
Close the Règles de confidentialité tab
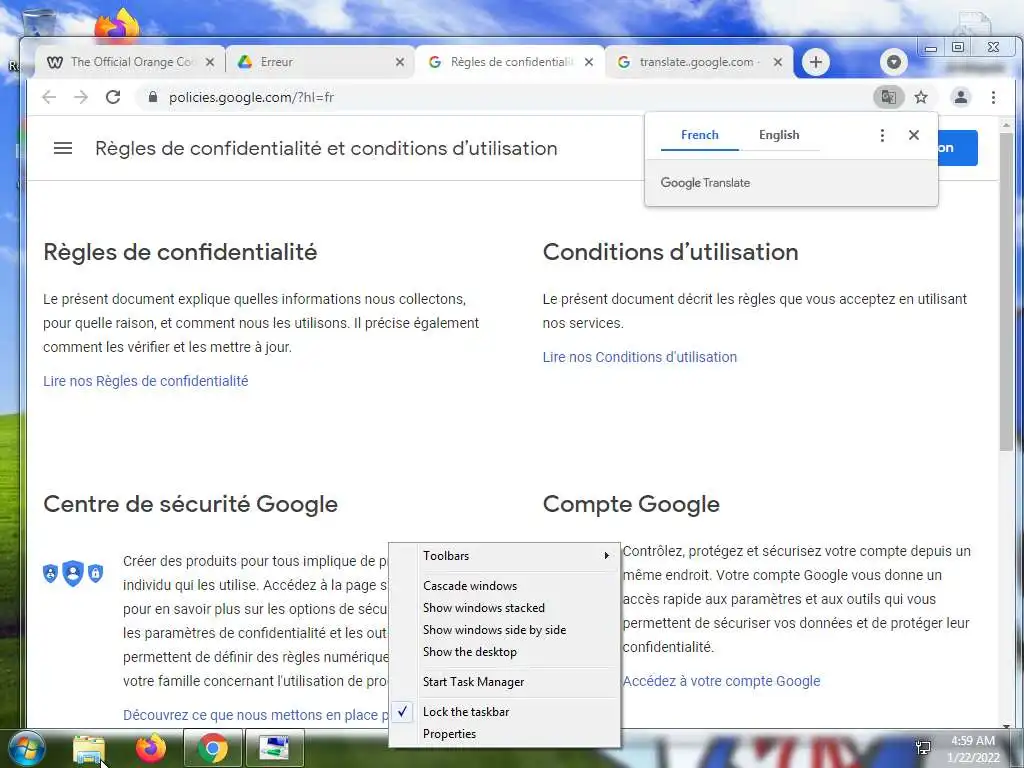pos(589,62)
